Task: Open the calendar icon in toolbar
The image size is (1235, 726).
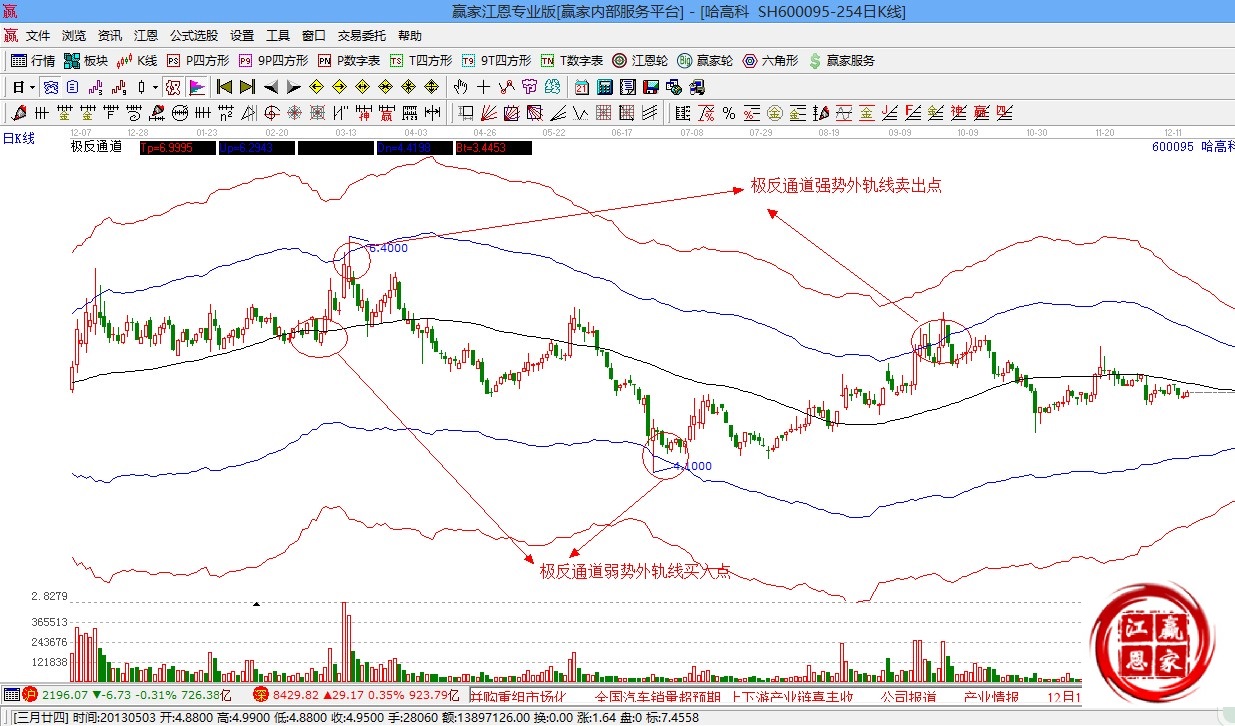Action: [580, 87]
